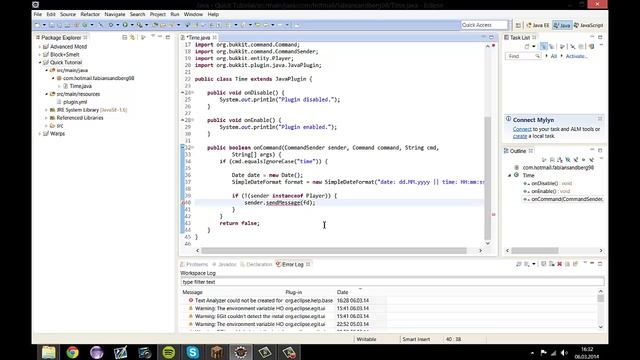This screenshot has height=360, width=640.
Task: Click the Quick Access search field
Action: (x=484, y=25)
